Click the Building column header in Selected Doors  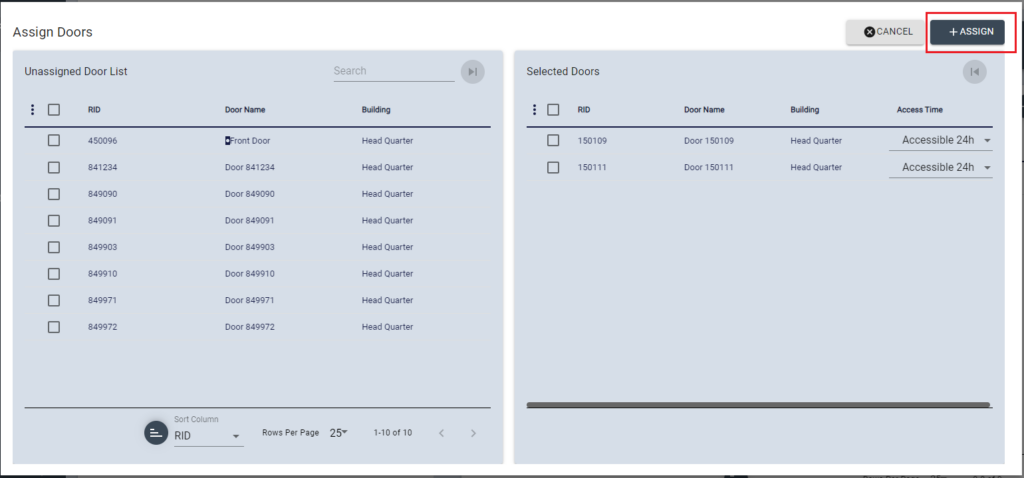tap(805, 110)
